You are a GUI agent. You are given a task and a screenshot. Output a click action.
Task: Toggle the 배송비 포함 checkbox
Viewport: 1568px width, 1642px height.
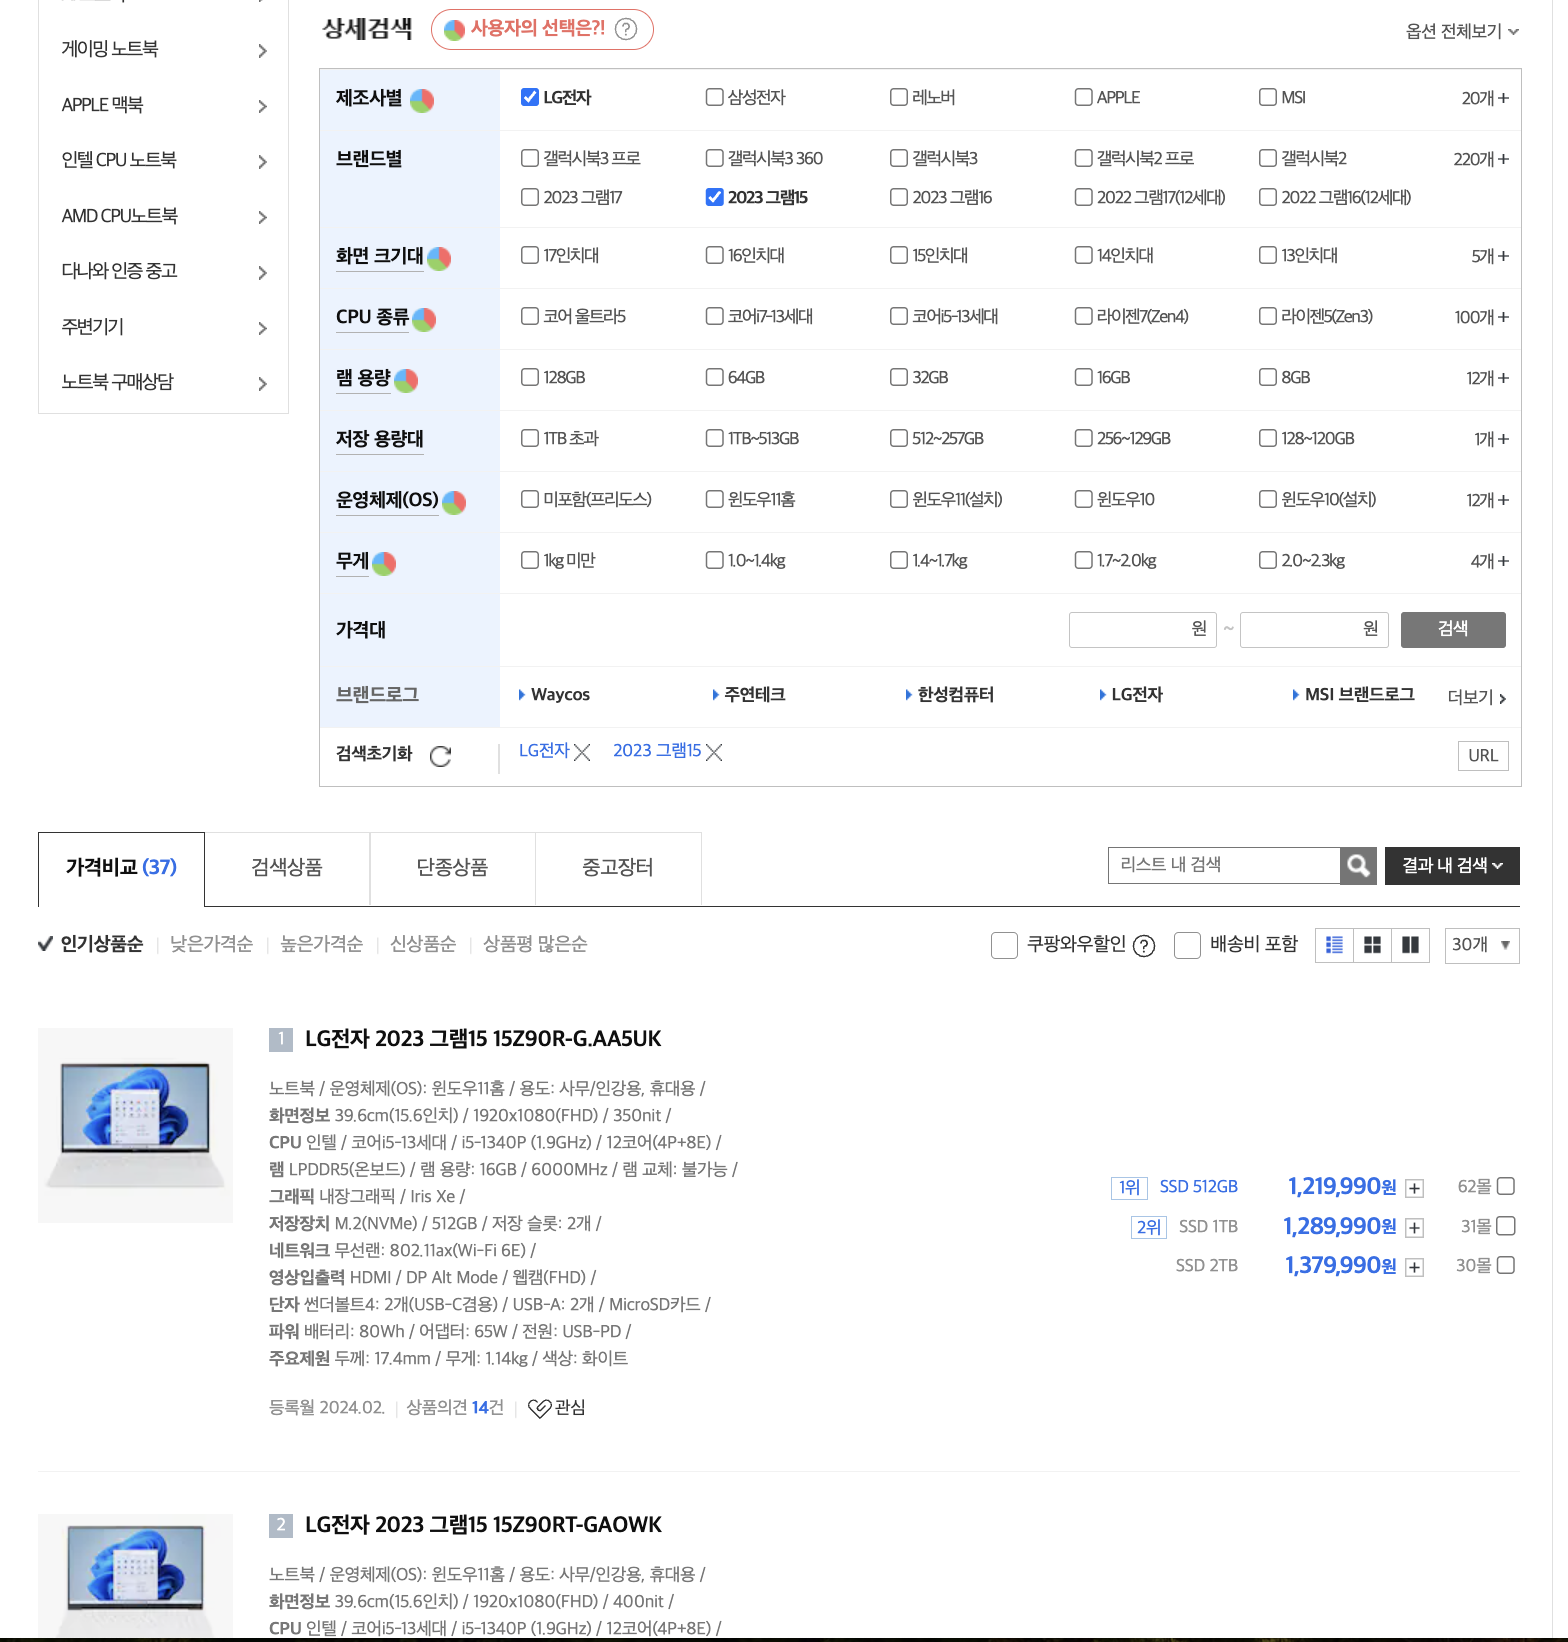1187,945
